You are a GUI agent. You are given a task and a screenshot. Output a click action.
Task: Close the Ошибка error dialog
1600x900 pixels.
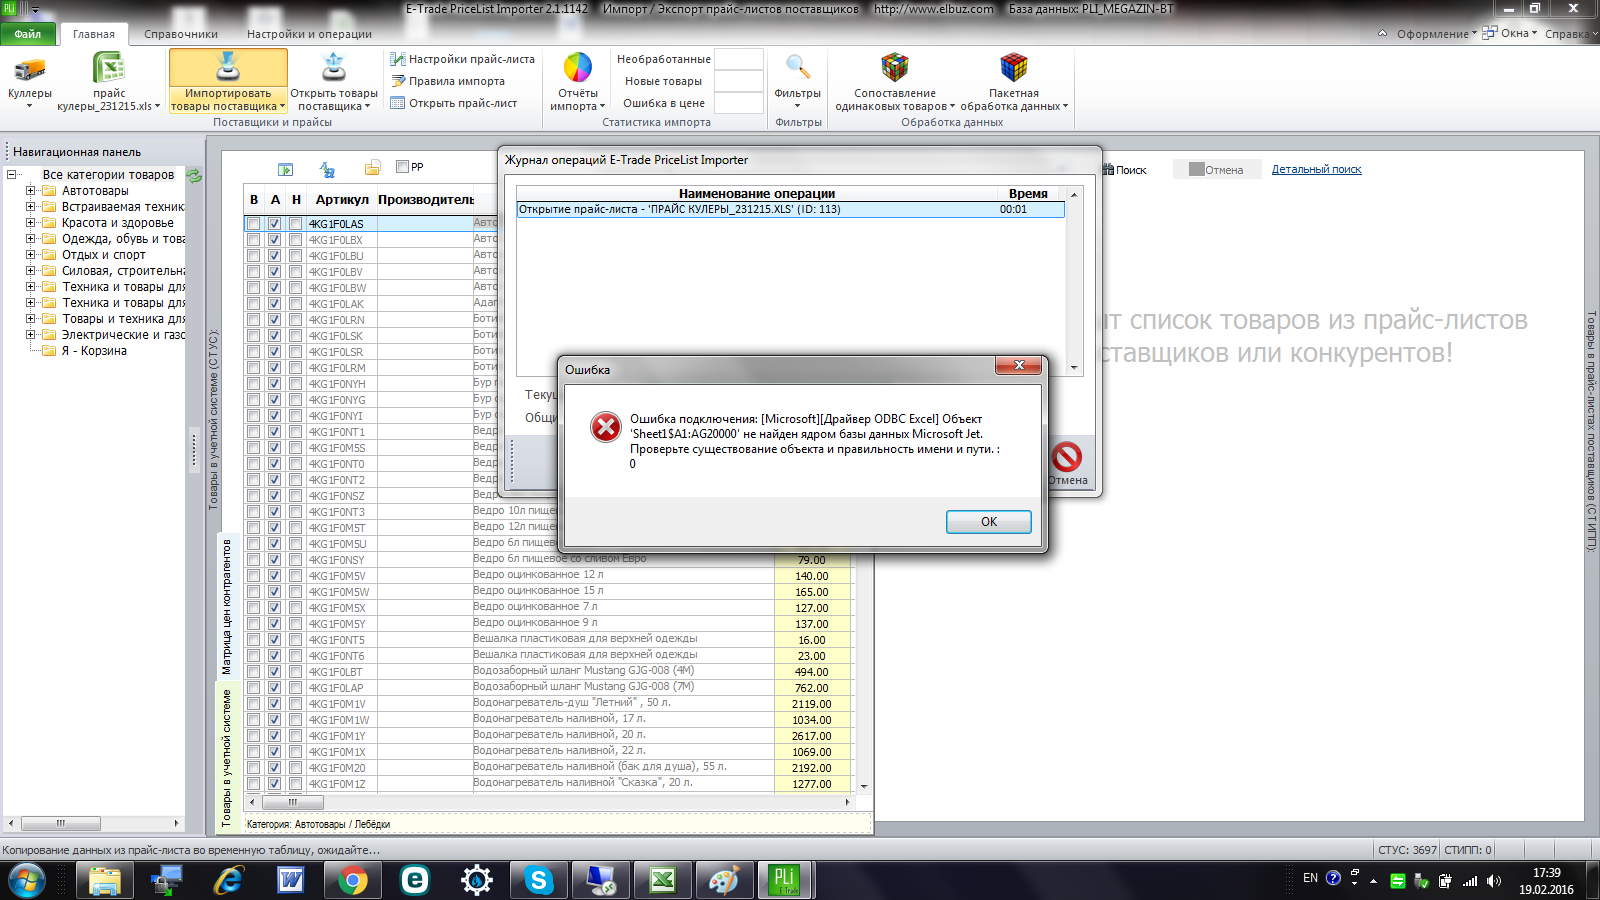click(1019, 365)
